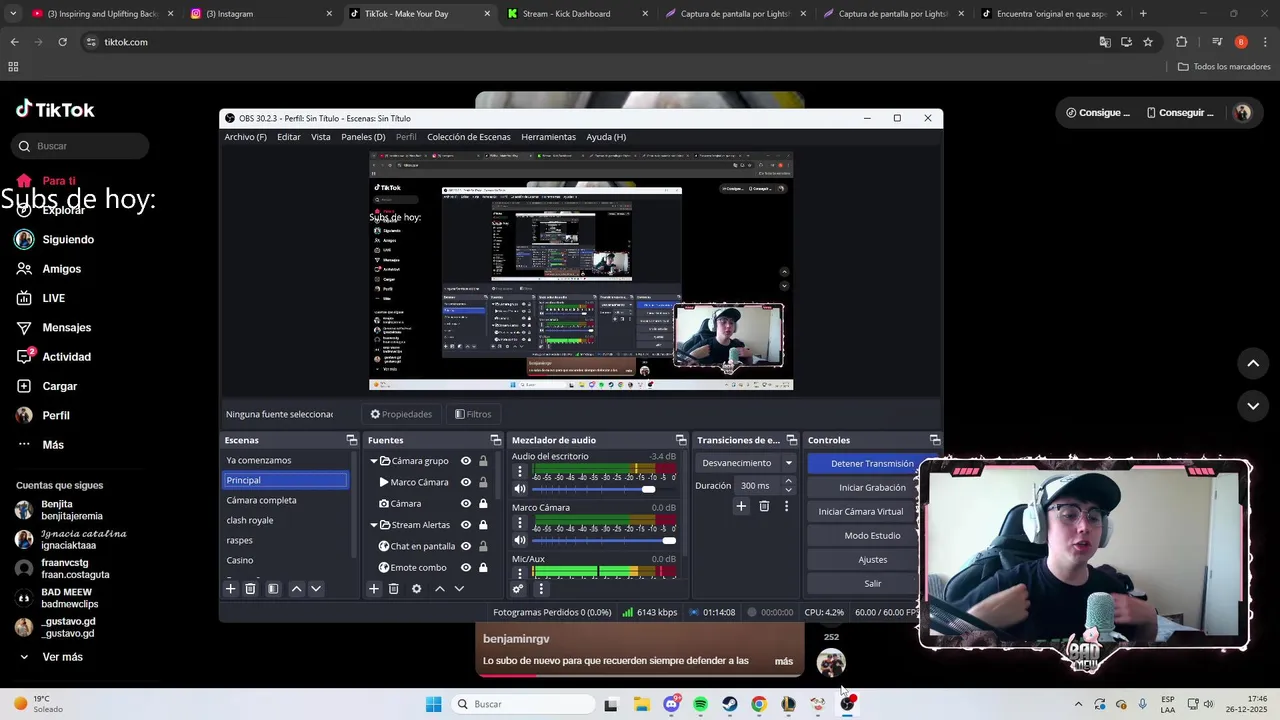Open Herramientas menu in OBS
The height and width of the screenshot is (720, 1280).
tap(548, 137)
